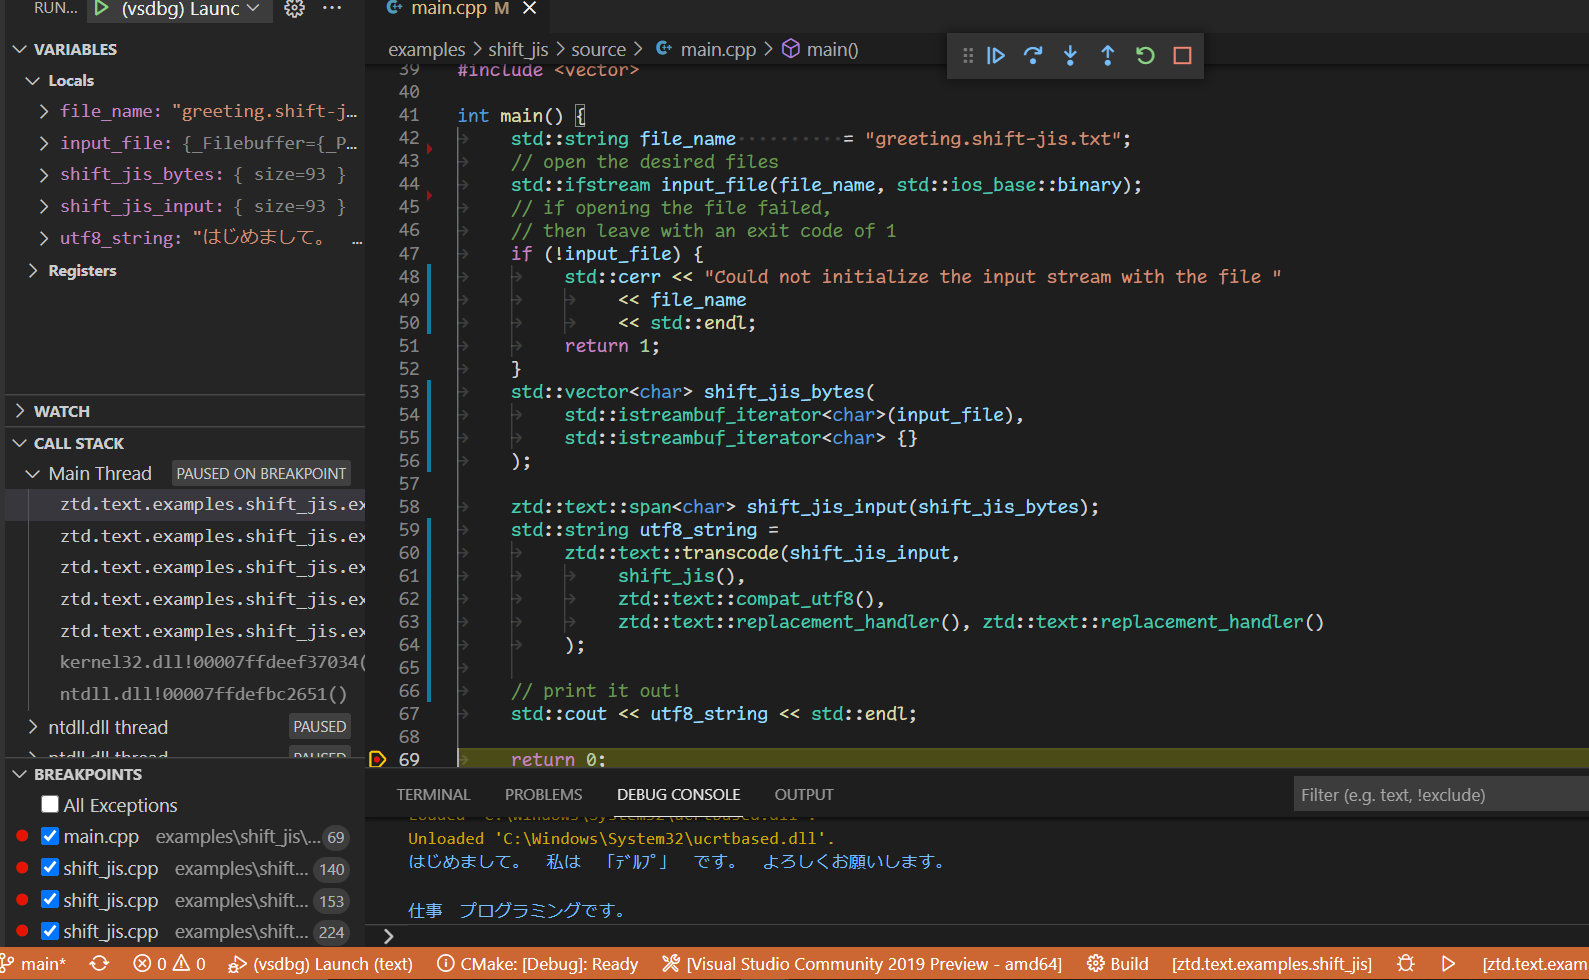Screen dimensions: 1589x980
Task: Disable the shift_jis.cpp line 224 breakpoint
Action: point(50,931)
